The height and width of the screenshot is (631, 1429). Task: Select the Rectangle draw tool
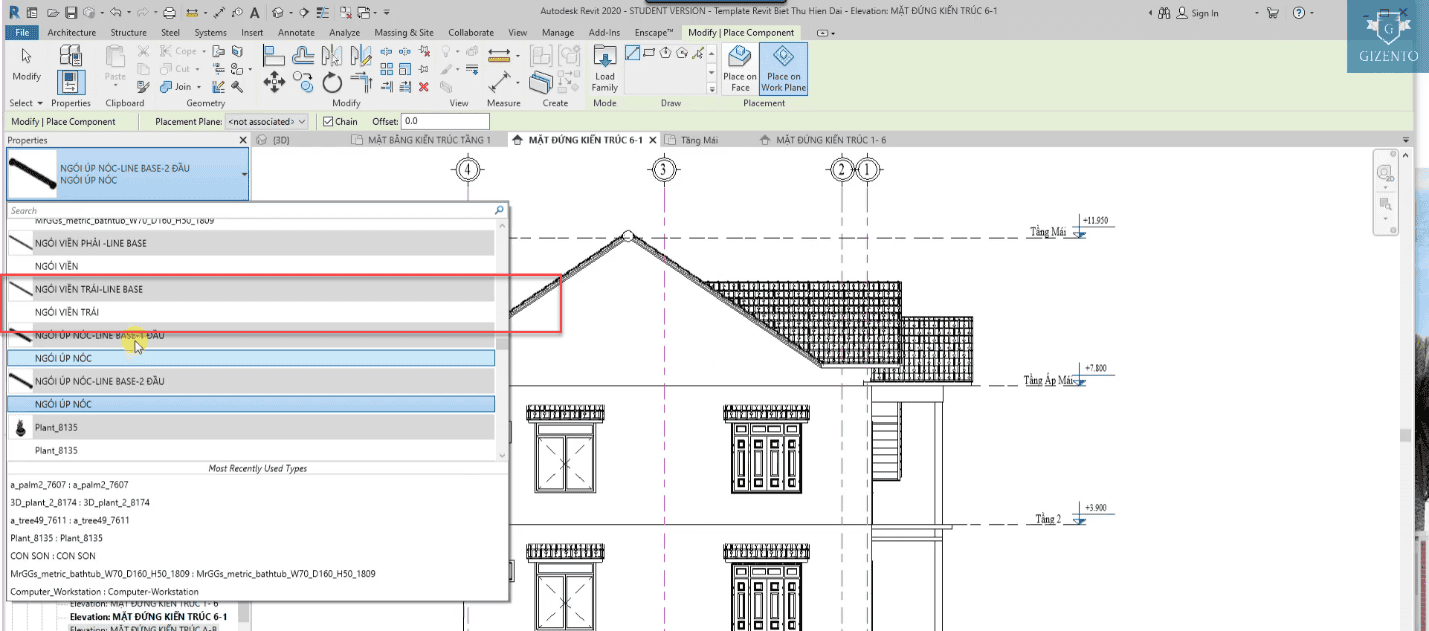click(650, 52)
